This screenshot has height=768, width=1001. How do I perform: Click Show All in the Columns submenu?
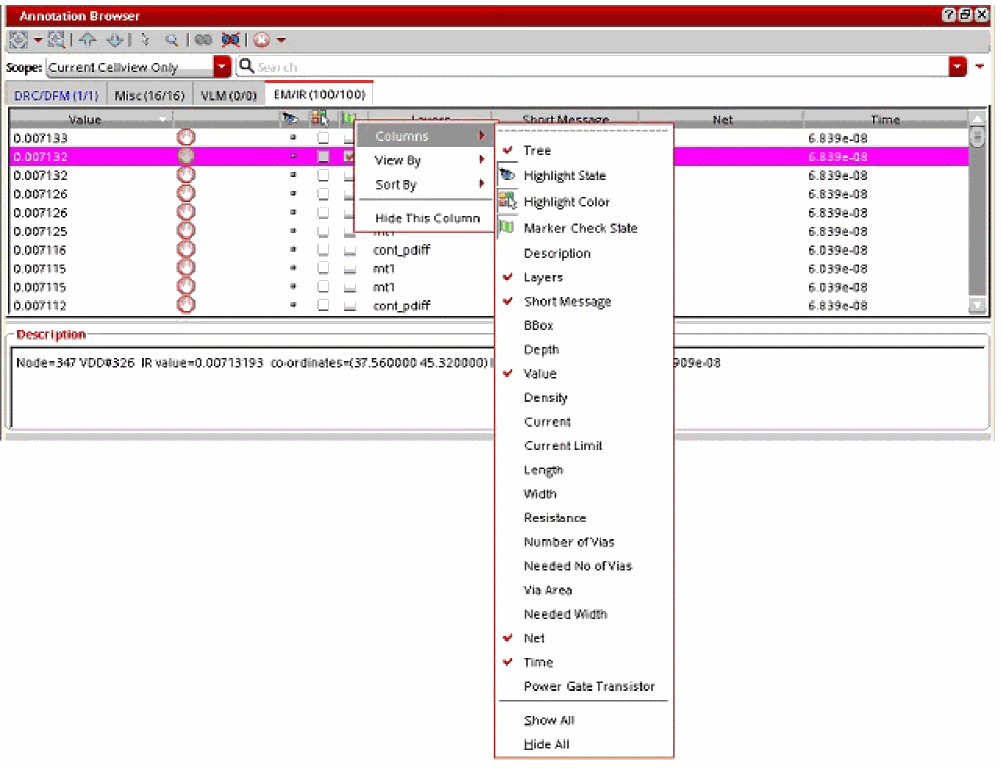[x=549, y=720]
